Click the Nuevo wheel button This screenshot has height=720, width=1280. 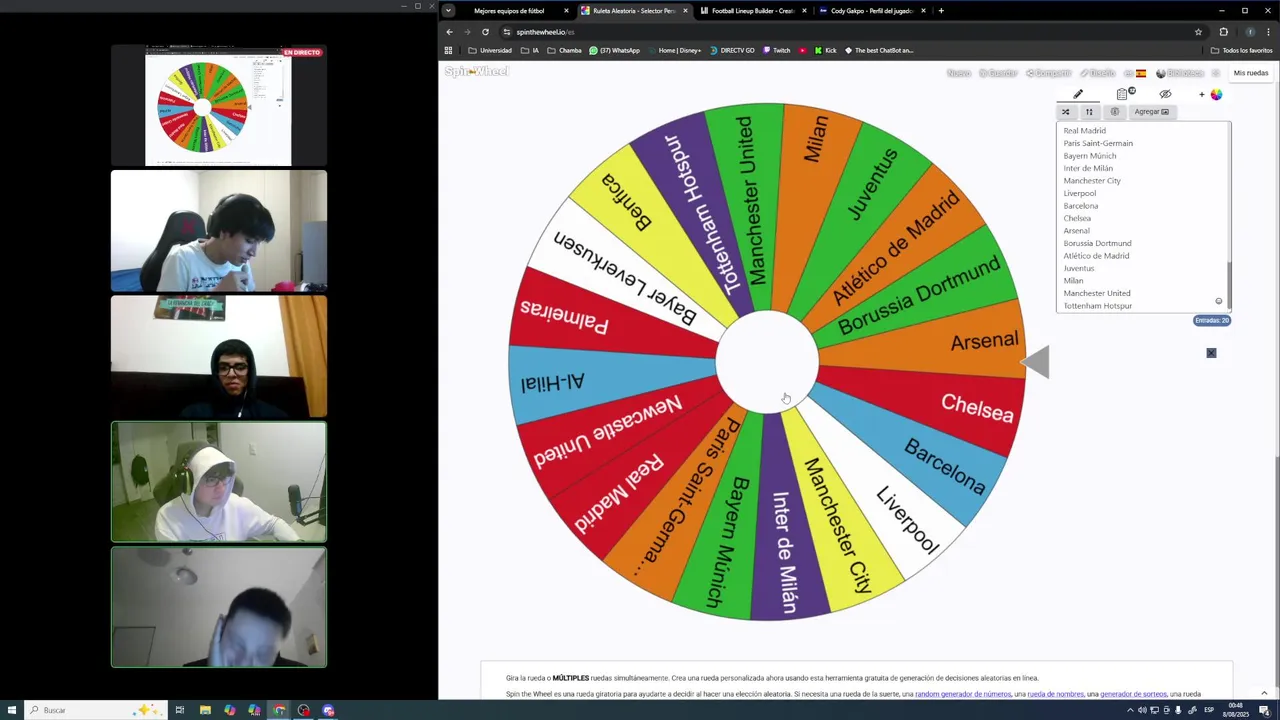pos(958,73)
